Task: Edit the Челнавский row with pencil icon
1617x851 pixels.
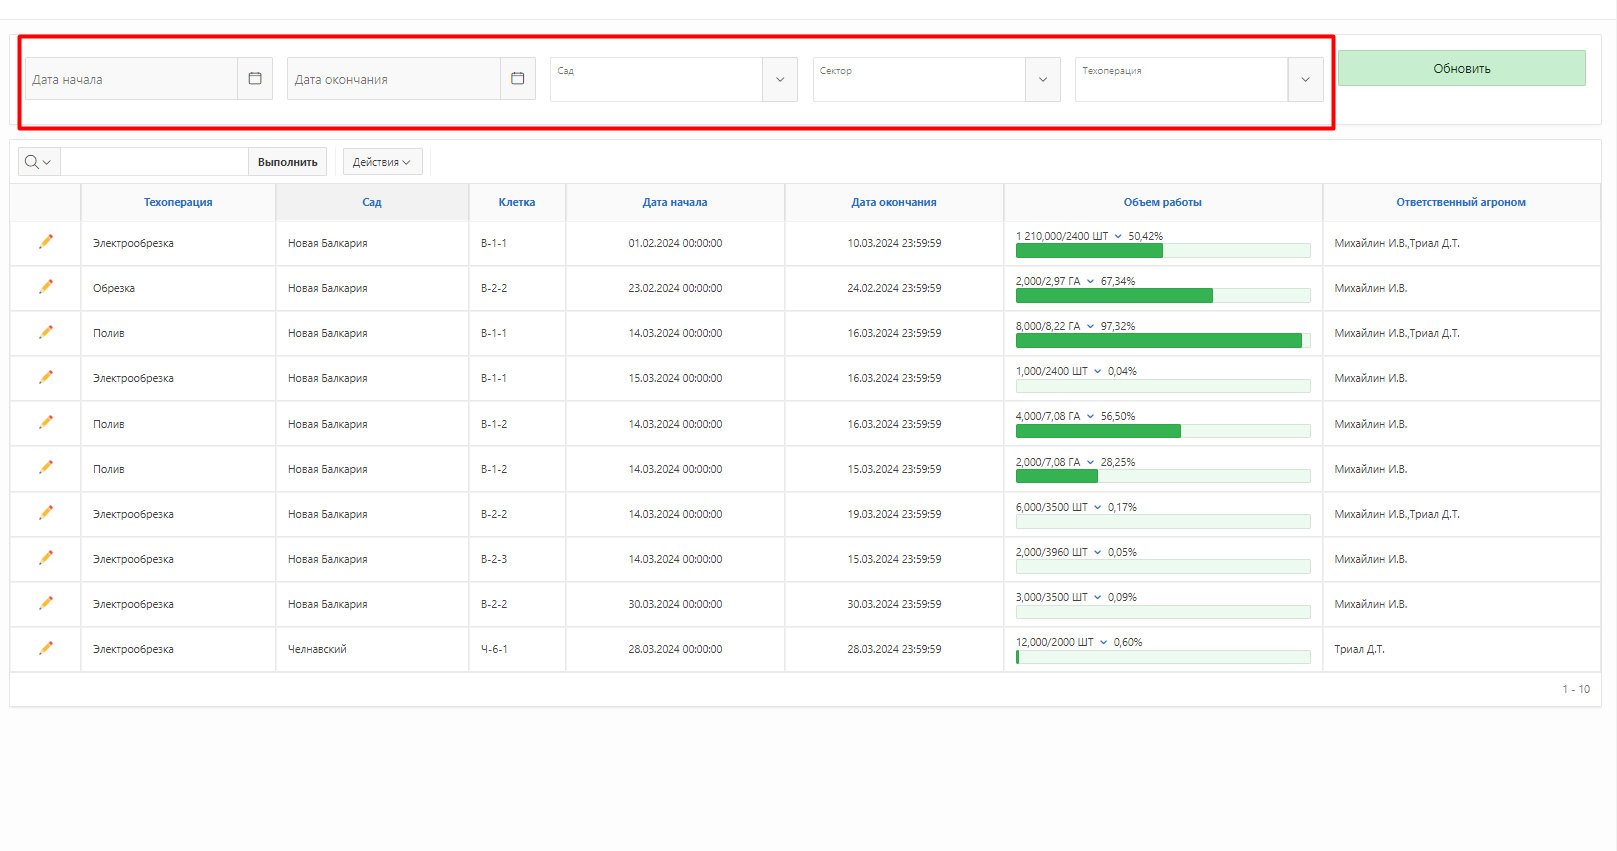Action: coord(46,648)
